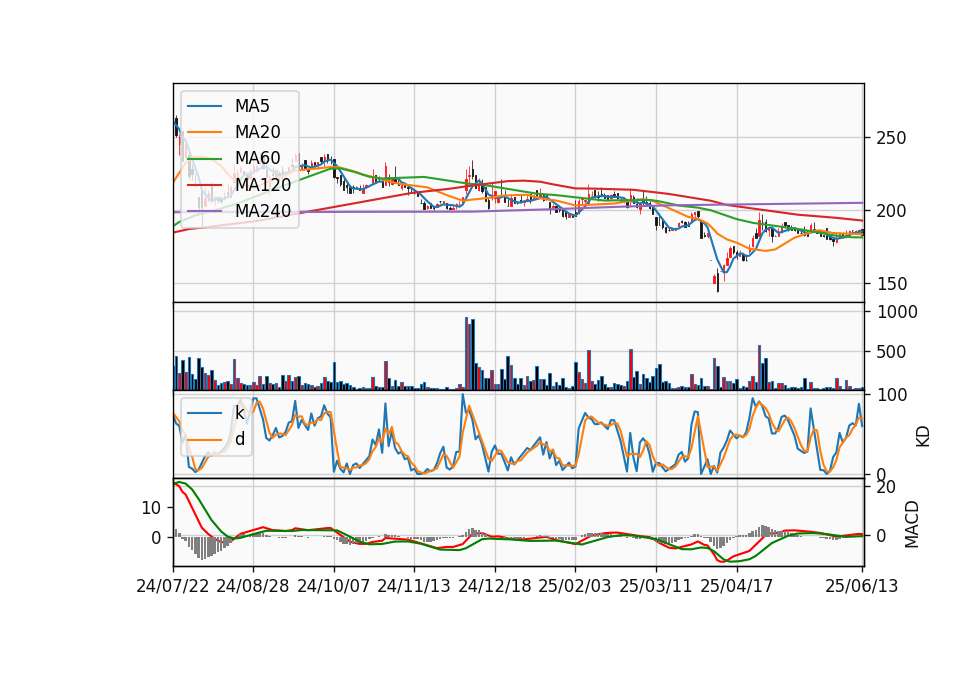
Task: Click the purple MA240 legend line swatch
Action: [x=204, y=211]
